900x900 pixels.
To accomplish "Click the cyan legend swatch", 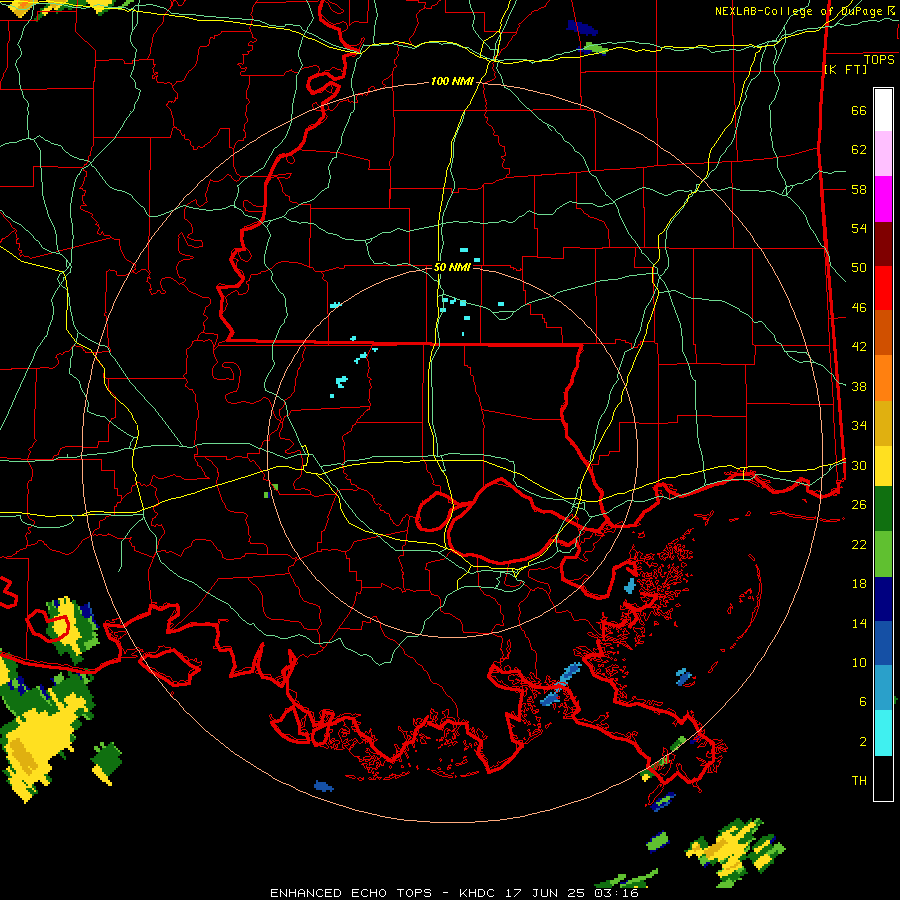I will click(x=883, y=734).
